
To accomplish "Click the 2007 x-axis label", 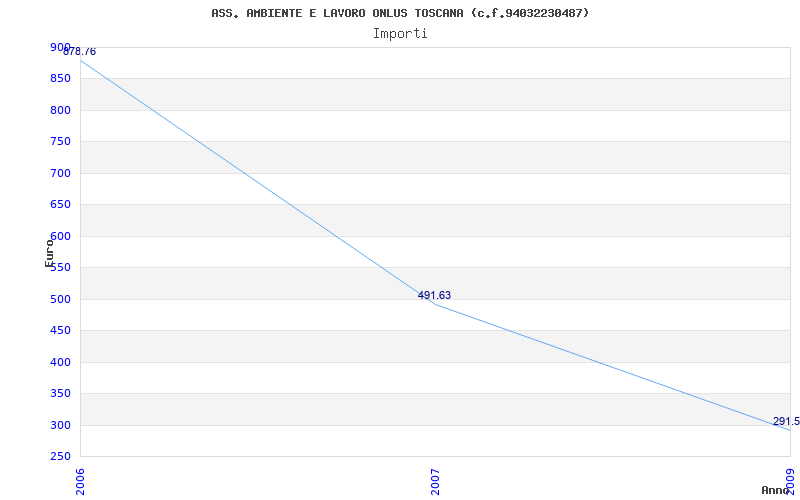I will [x=435, y=482].
